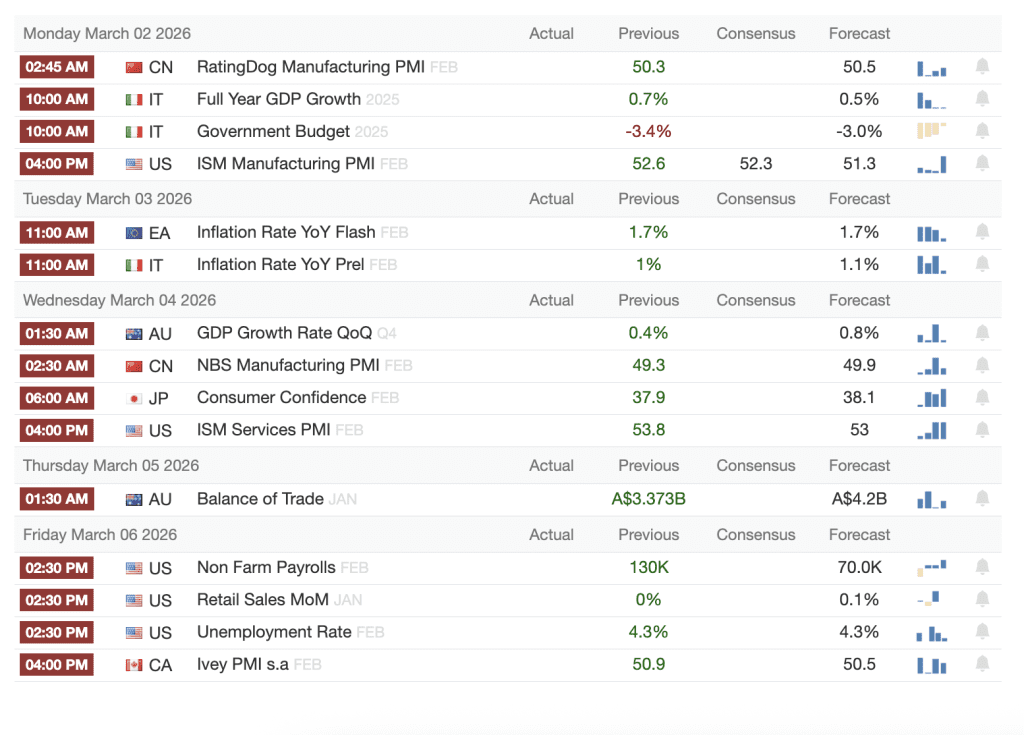Click the 02:45 AM time badge
Viewport: 1024px width, 735px height.
point(57,67)
